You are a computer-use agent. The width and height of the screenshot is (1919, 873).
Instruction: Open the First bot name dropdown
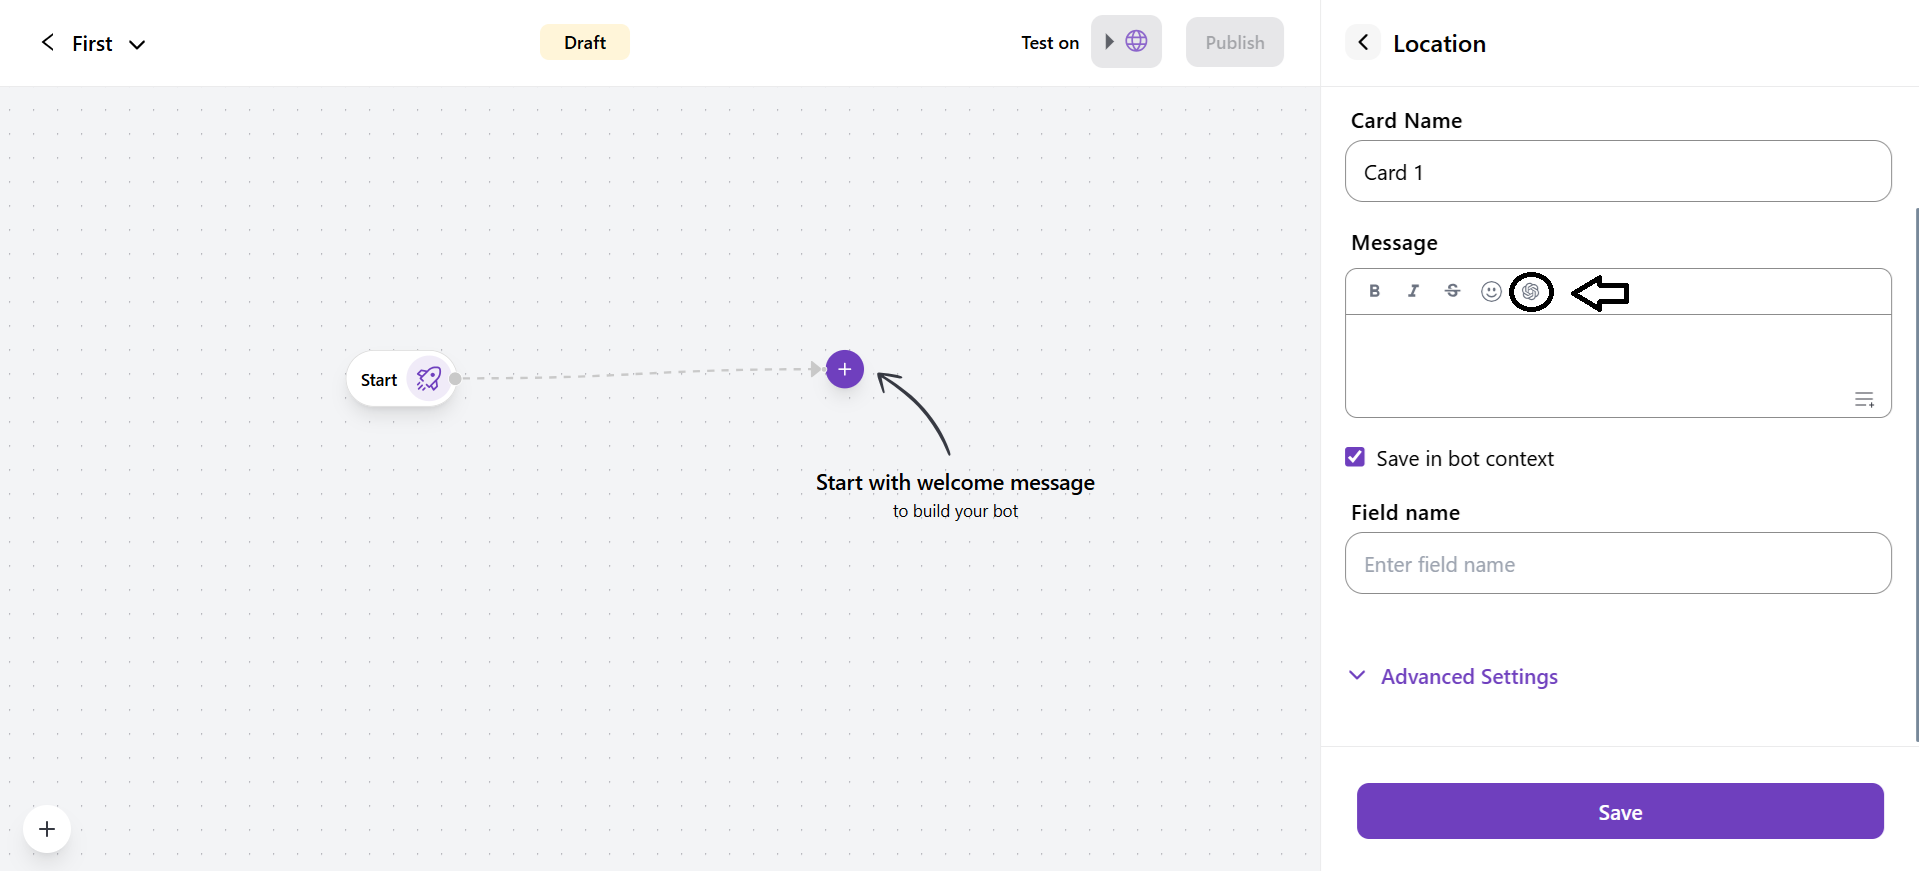(137, 44)
